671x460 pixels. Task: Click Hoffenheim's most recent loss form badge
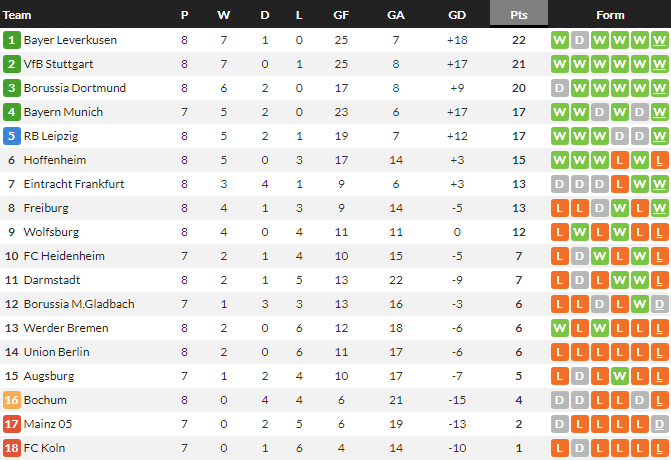tap(659, 160)
